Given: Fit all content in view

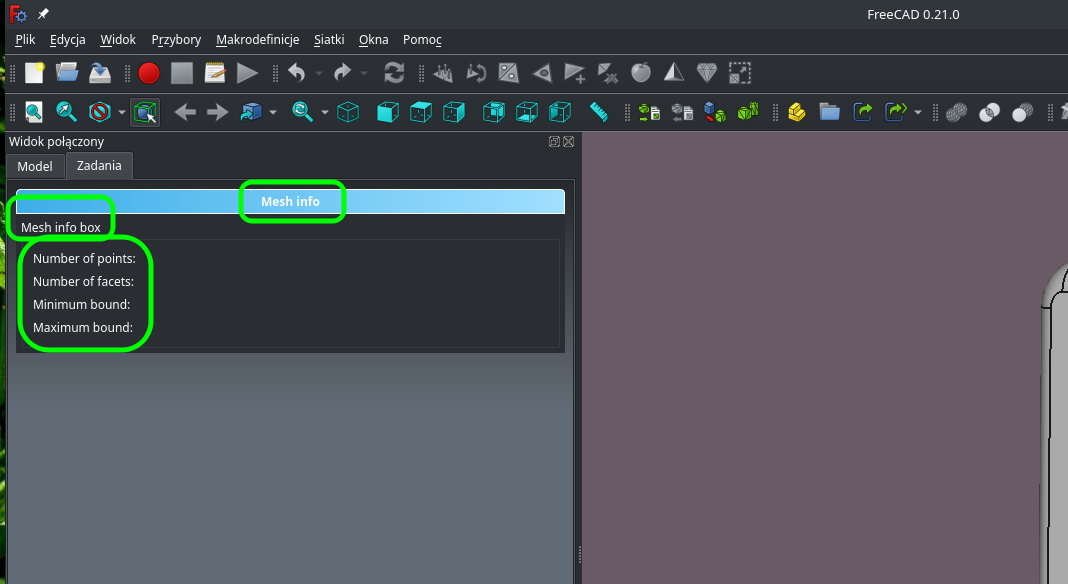Looking at the screenshot, I should [x=34, y=112].
